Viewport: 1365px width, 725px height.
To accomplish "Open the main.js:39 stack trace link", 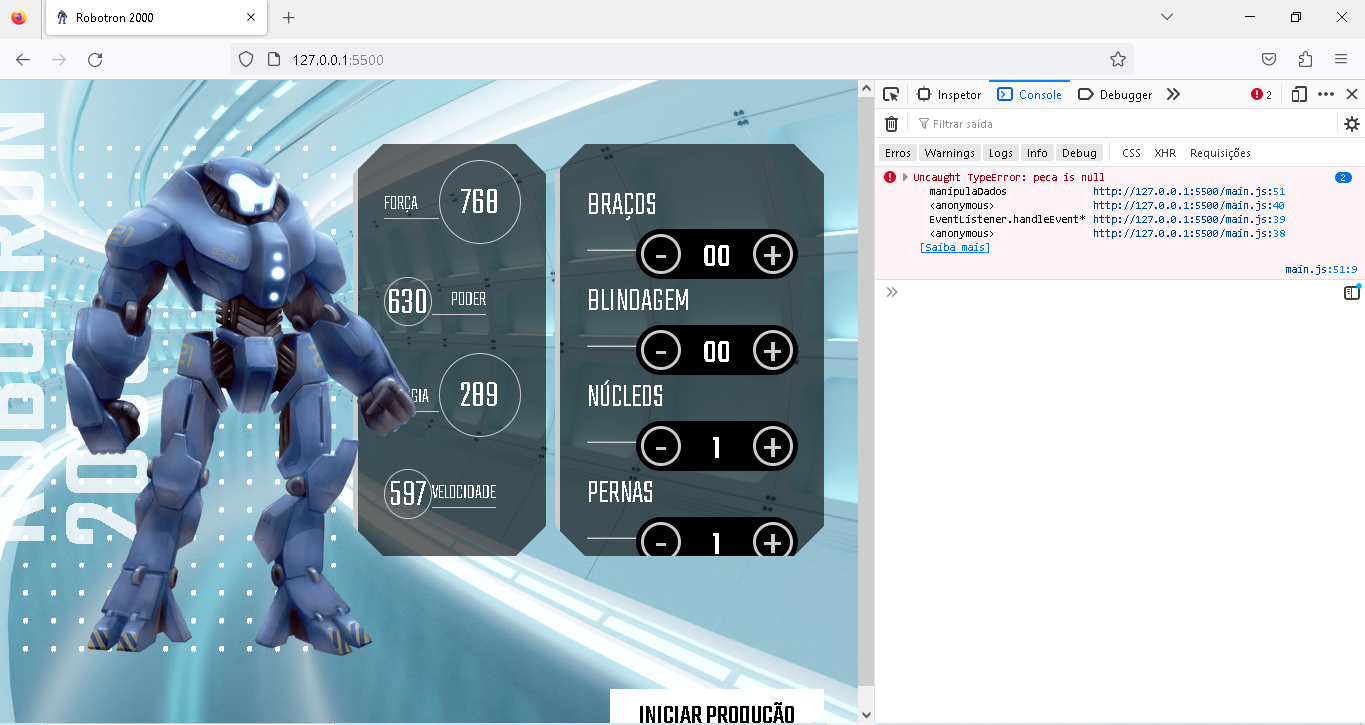I will [x=1189, y=219].
